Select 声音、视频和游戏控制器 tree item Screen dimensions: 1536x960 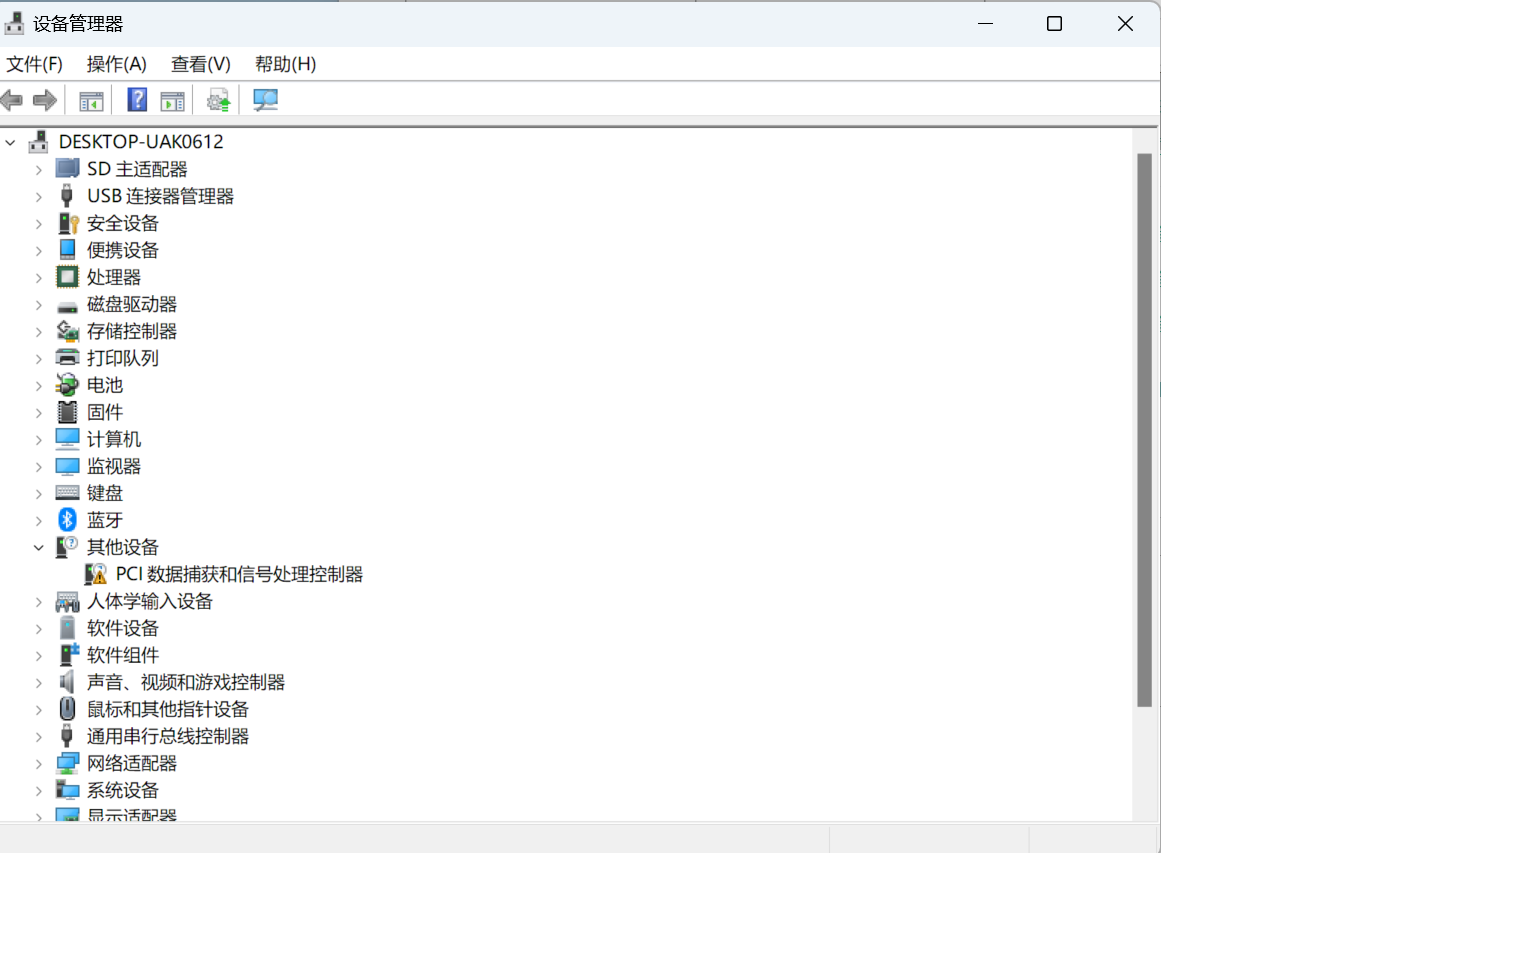pos(185,682)
